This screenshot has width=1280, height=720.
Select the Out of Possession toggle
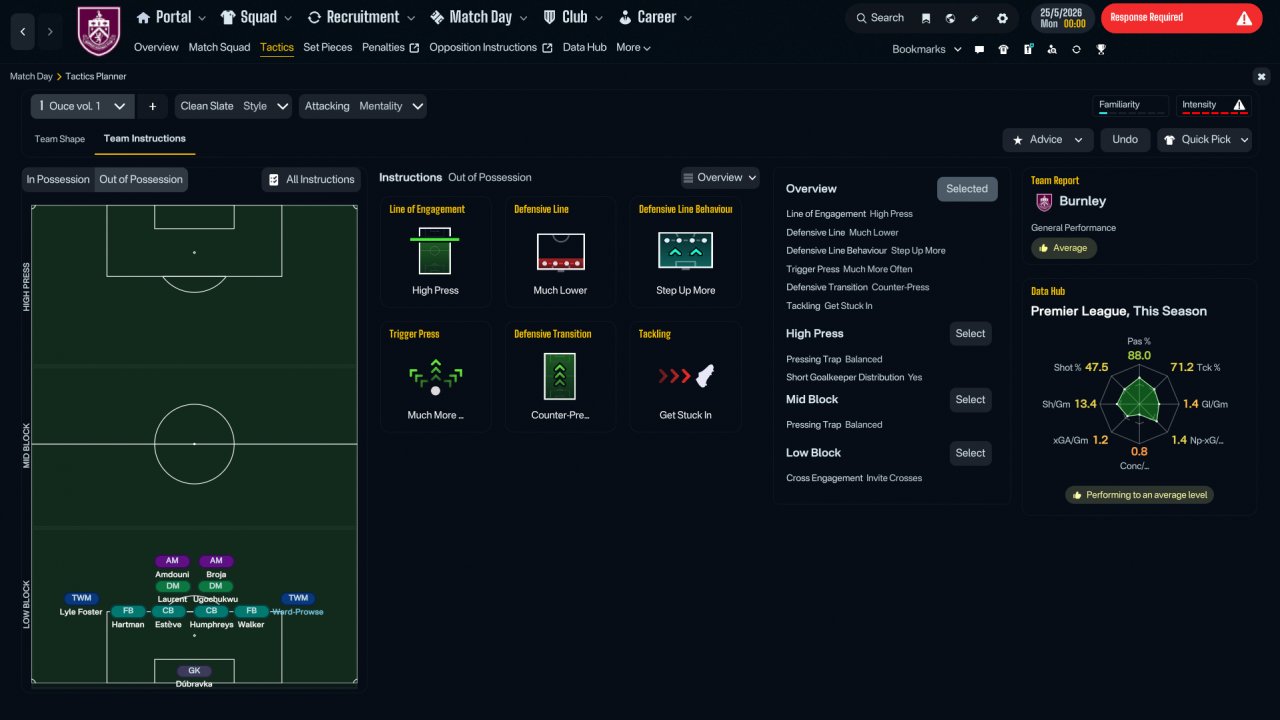pyautogui.click(x=140, y=179)
